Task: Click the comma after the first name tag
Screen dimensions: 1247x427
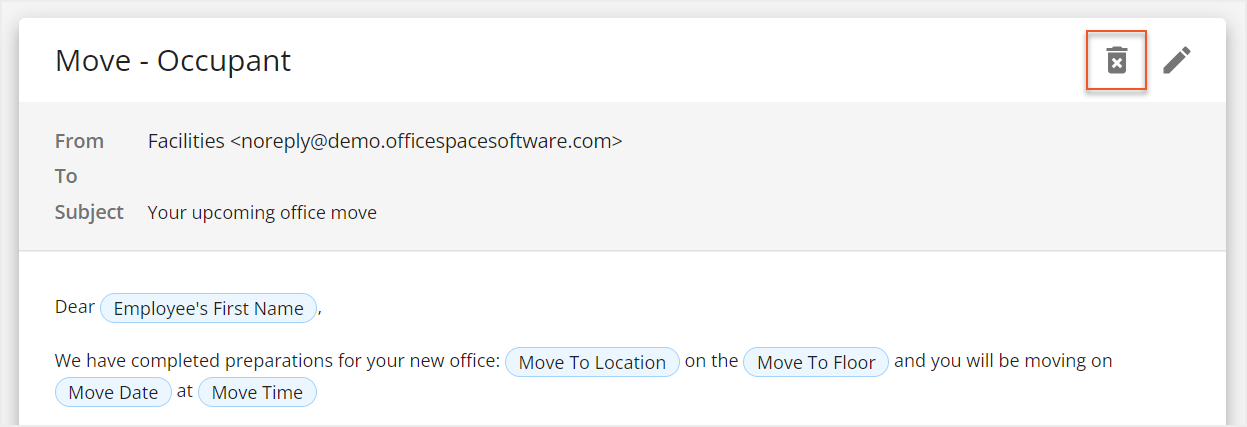Action: click(x=320, y=309)
